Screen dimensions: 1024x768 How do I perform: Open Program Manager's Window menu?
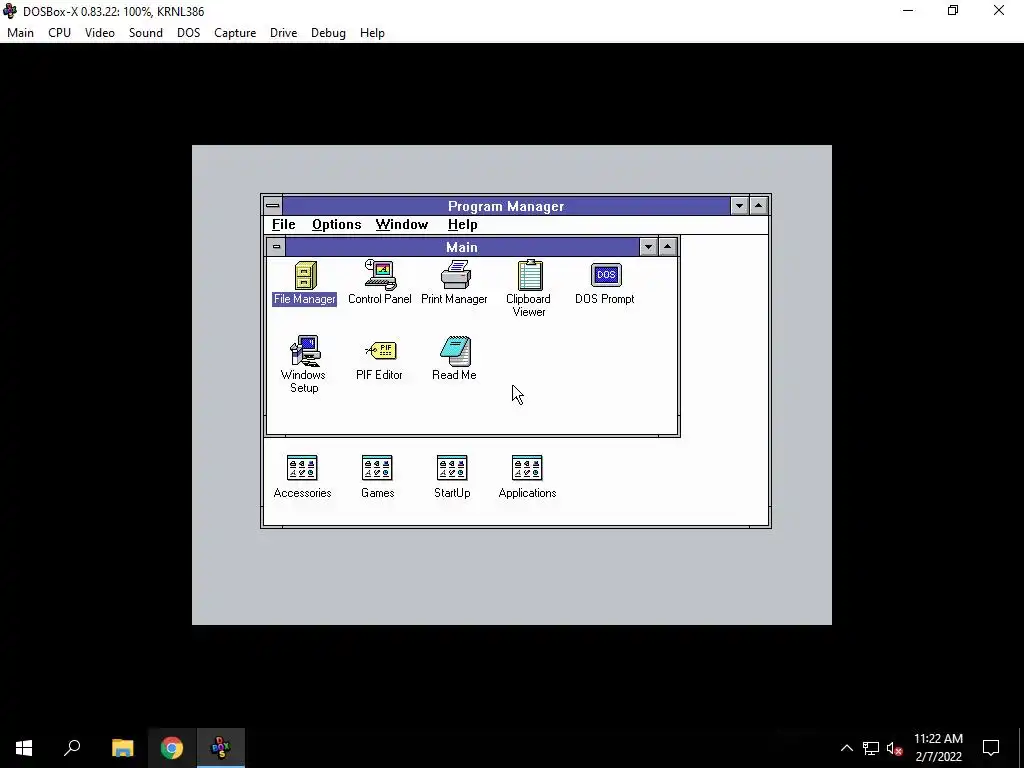tap(402, 225)
